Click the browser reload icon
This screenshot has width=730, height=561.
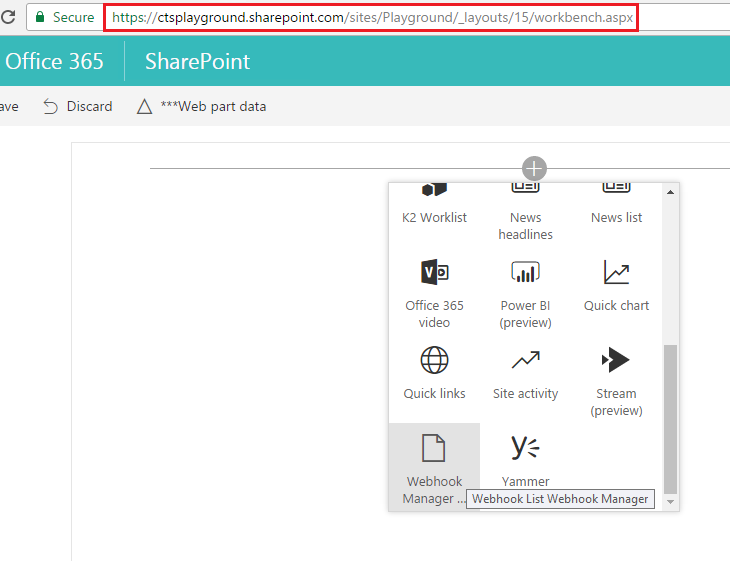click(7, 17)
